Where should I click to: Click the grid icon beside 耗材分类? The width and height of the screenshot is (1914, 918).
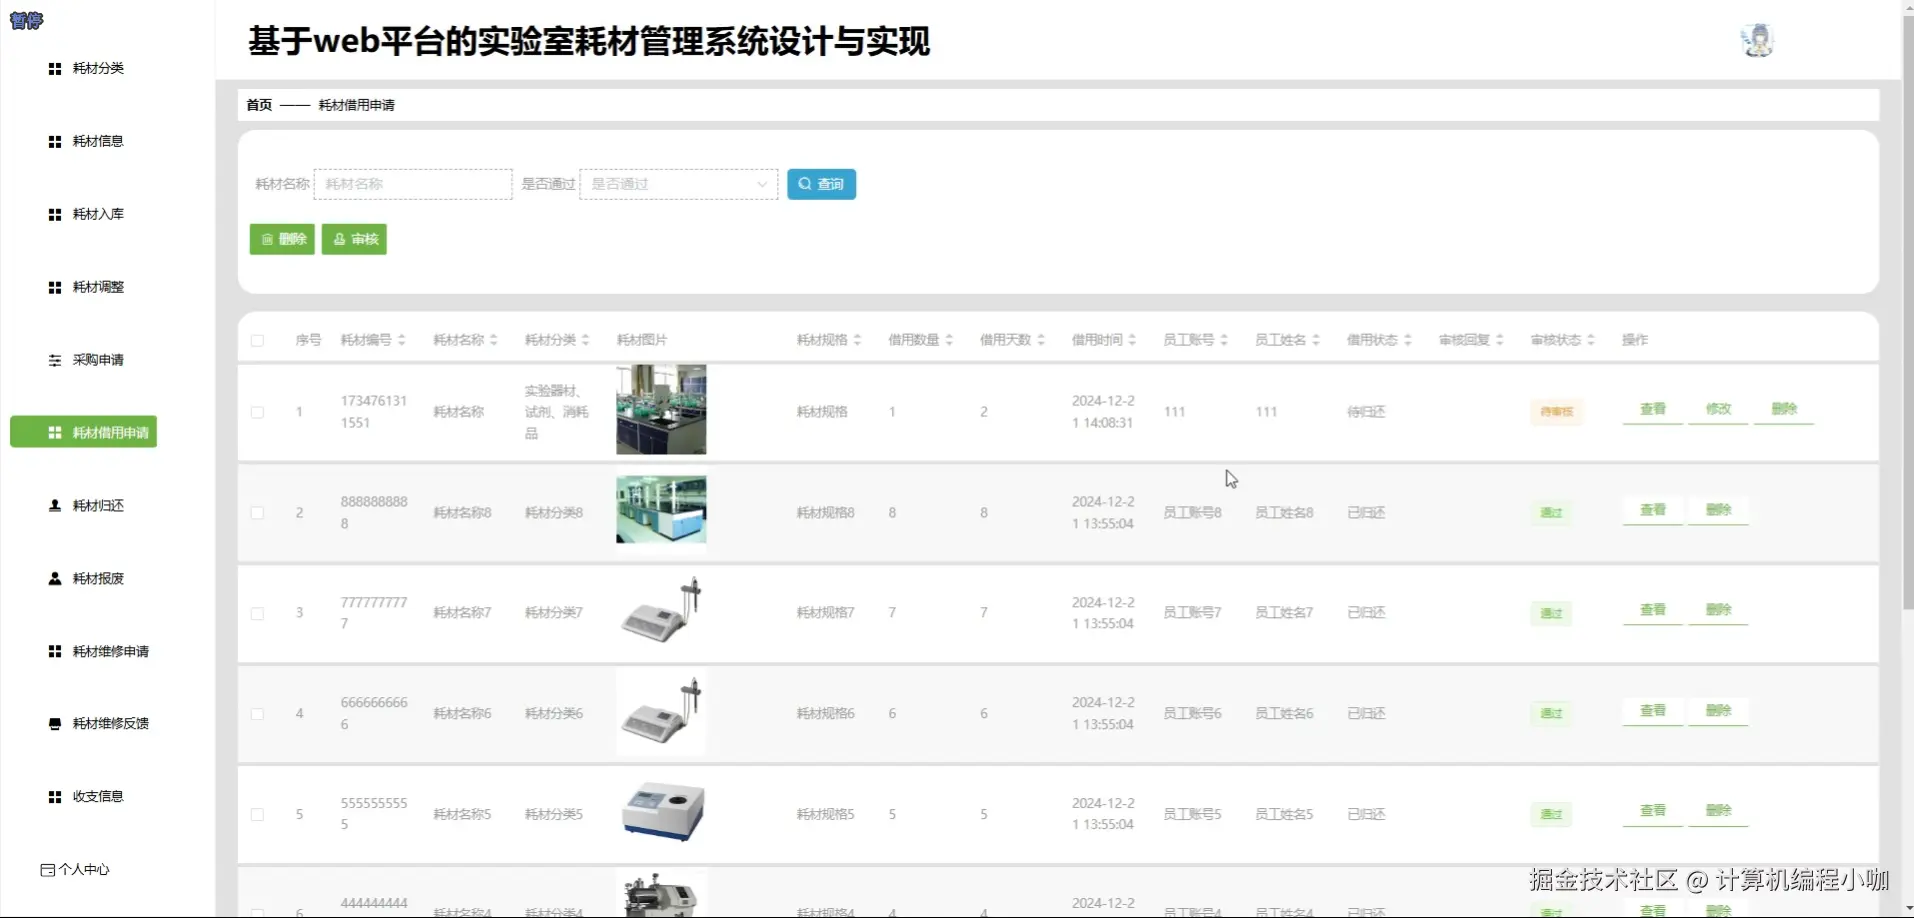tap(55, 69)
